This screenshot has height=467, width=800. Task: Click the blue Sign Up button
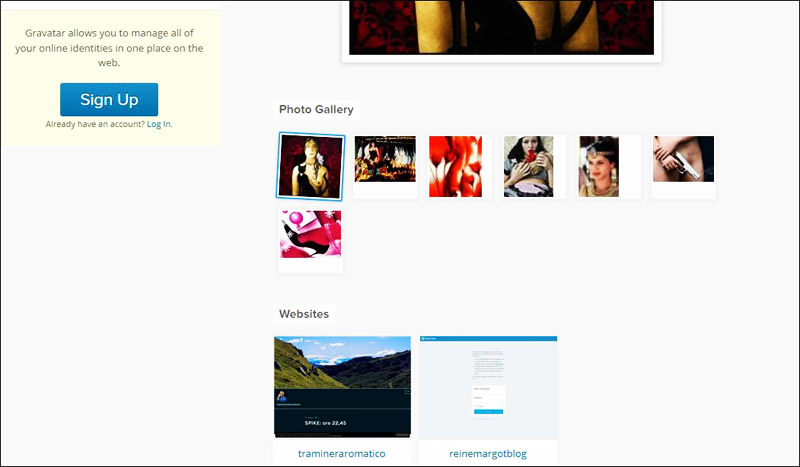[109, 99]
